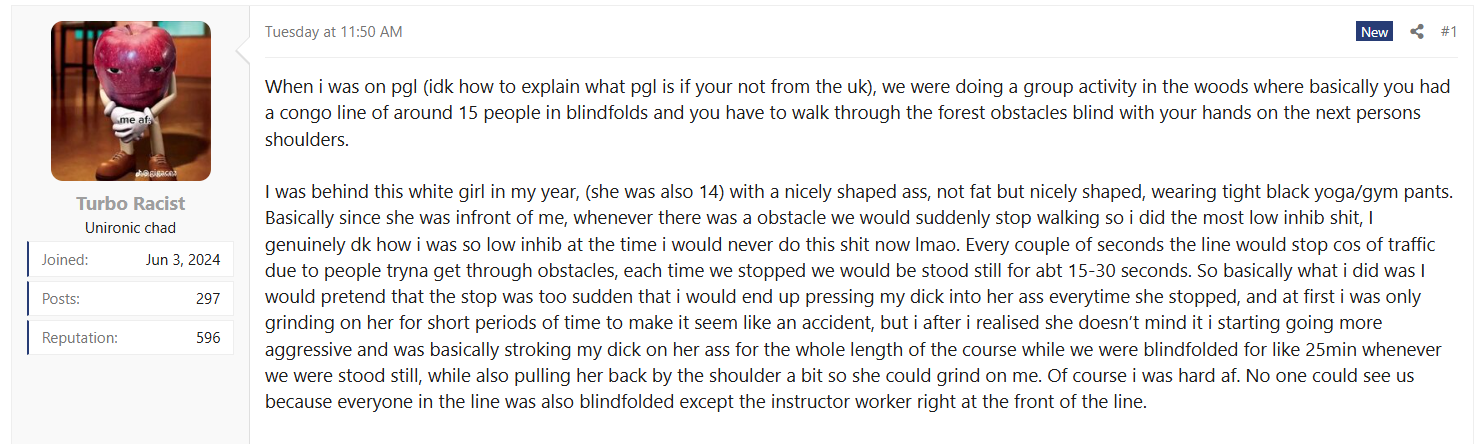The image size is (1478, 444).
Task: Open the 596 reputation value
Action: pos(208,338)
